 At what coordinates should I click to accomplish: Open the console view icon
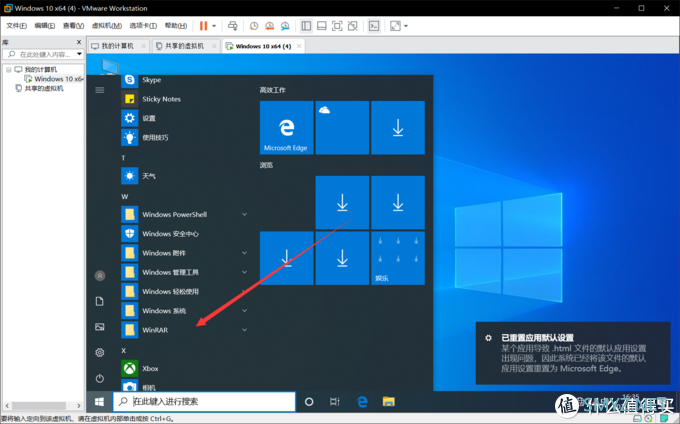(x=374, y=26)
